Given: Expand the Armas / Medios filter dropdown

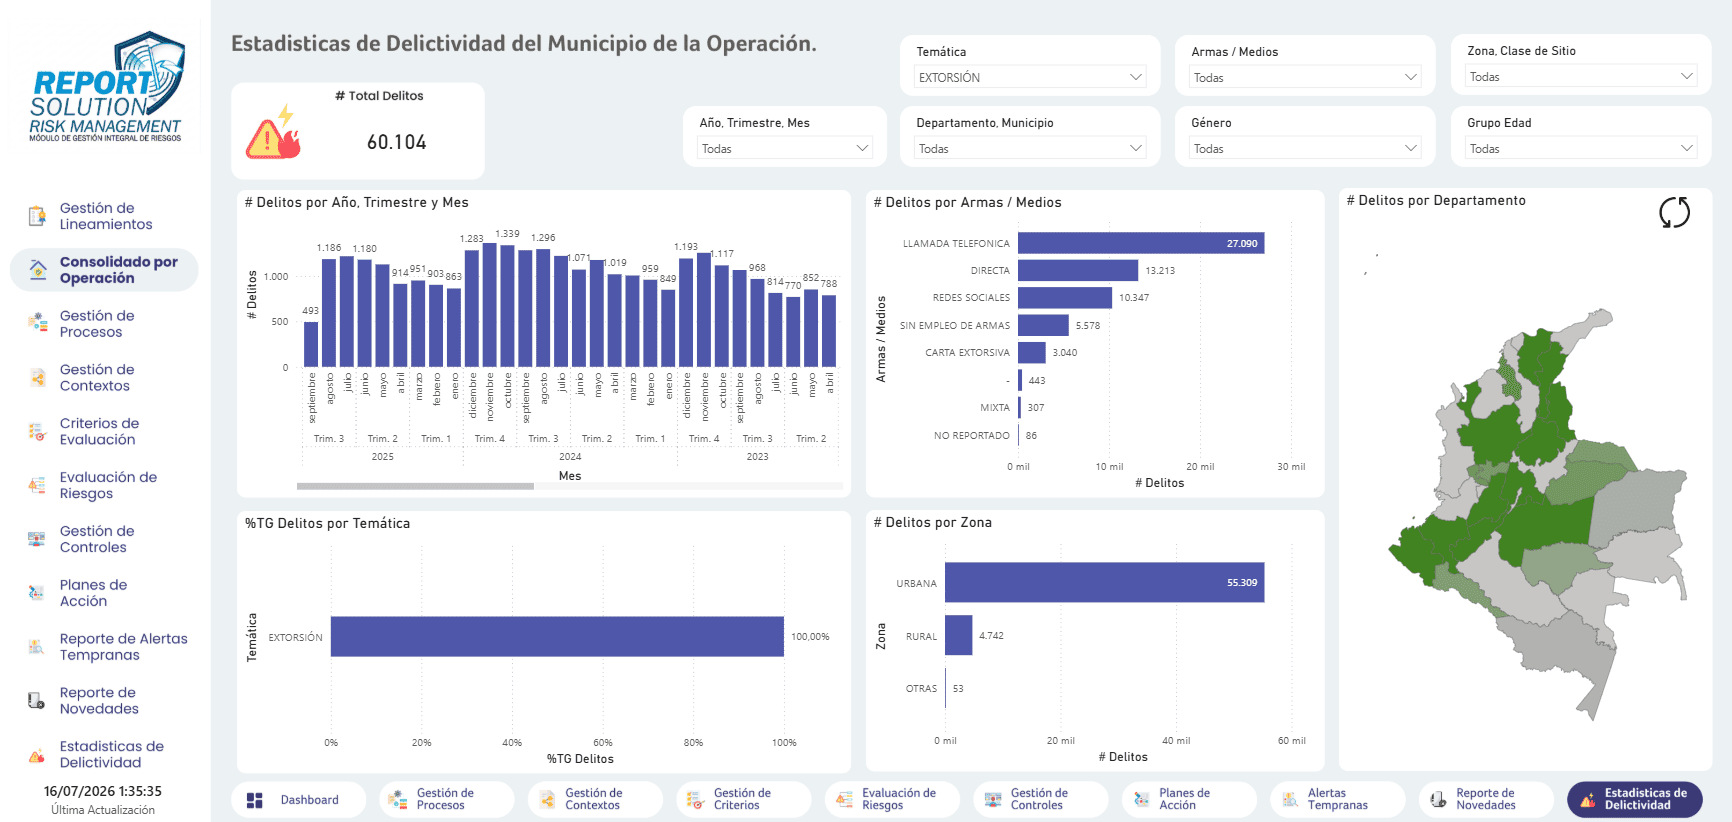Looking at the screenshot, I should [x=1305, y=77].
